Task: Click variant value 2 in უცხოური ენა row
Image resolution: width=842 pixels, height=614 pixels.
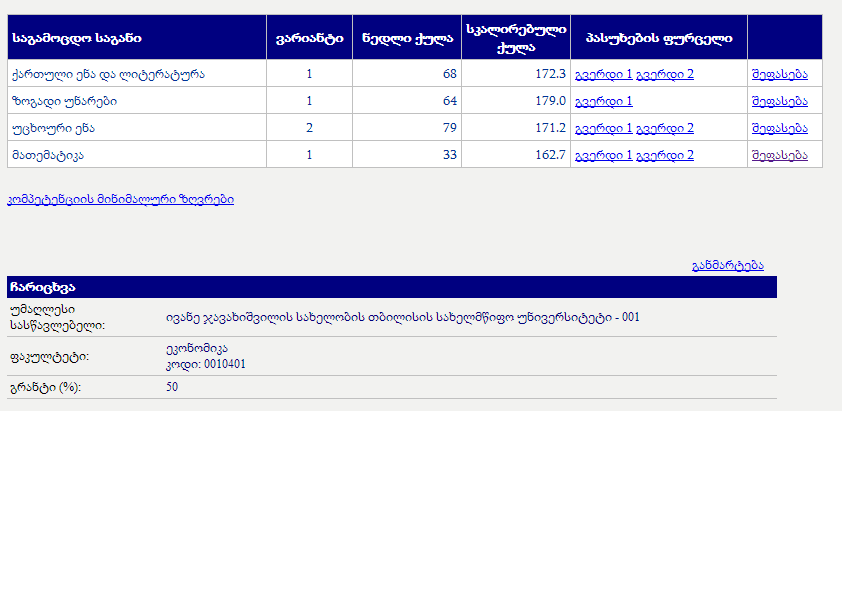Action: click(x=309, y=128)
